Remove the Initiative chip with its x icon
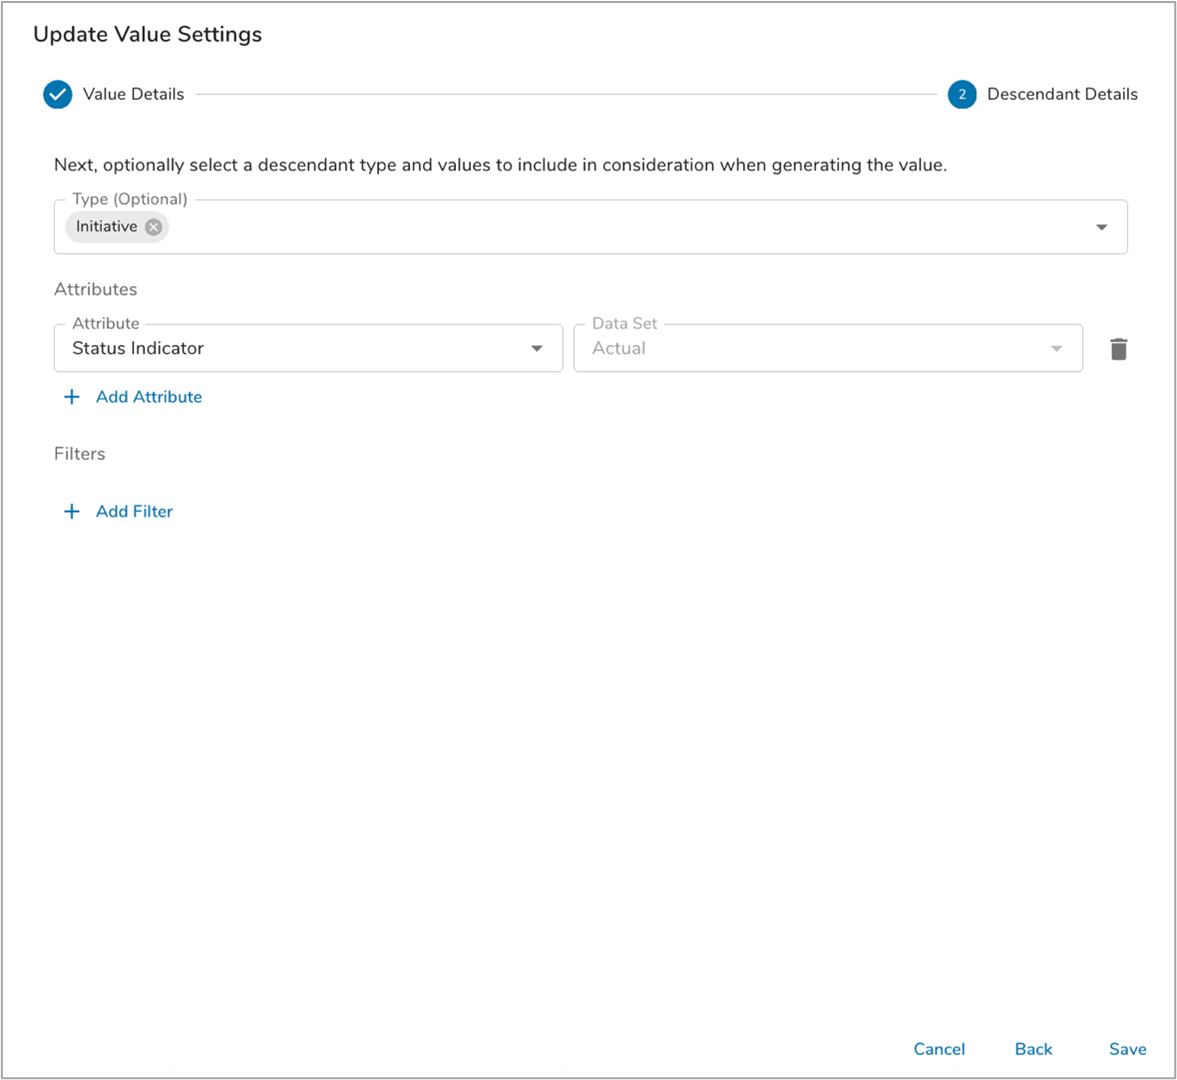The height and width of the screenshot is (1080, 1177). tap(153, 227)
